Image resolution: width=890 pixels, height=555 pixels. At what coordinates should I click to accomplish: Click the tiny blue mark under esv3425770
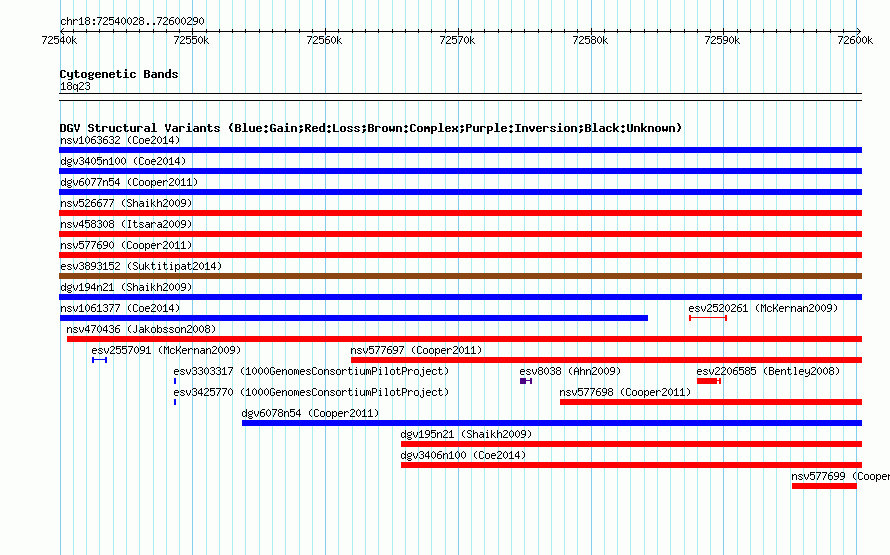pyautogui.click(x=175, y=402)
